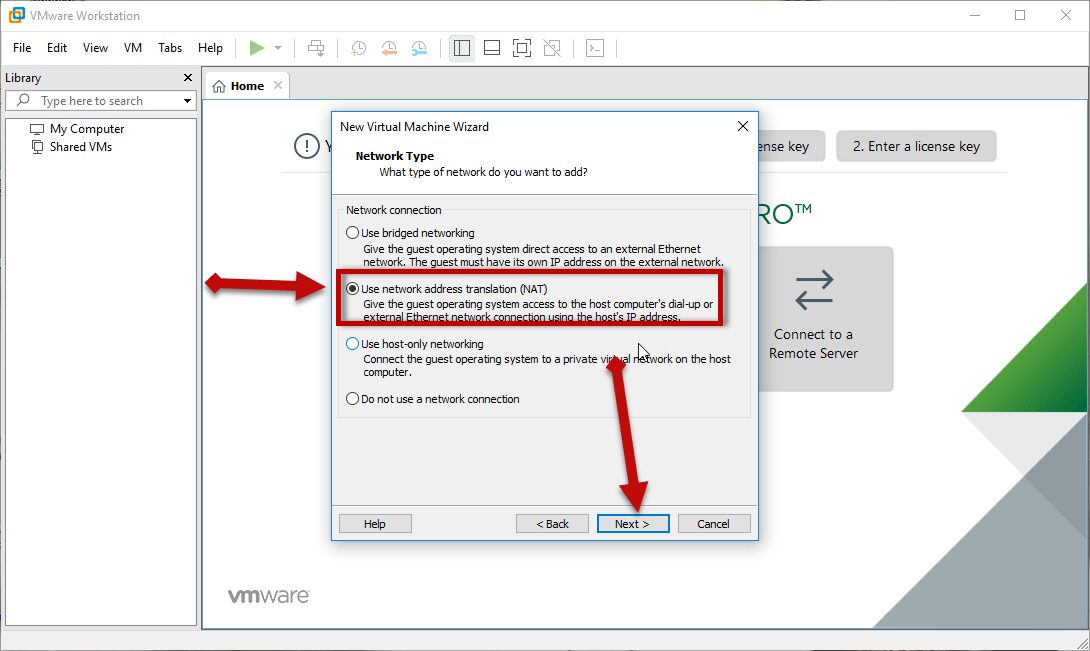Click the thumbnail bar toggle icon
Image resolution: width=1090 pixels, height=651 pixels.
[x=491, y=48]
